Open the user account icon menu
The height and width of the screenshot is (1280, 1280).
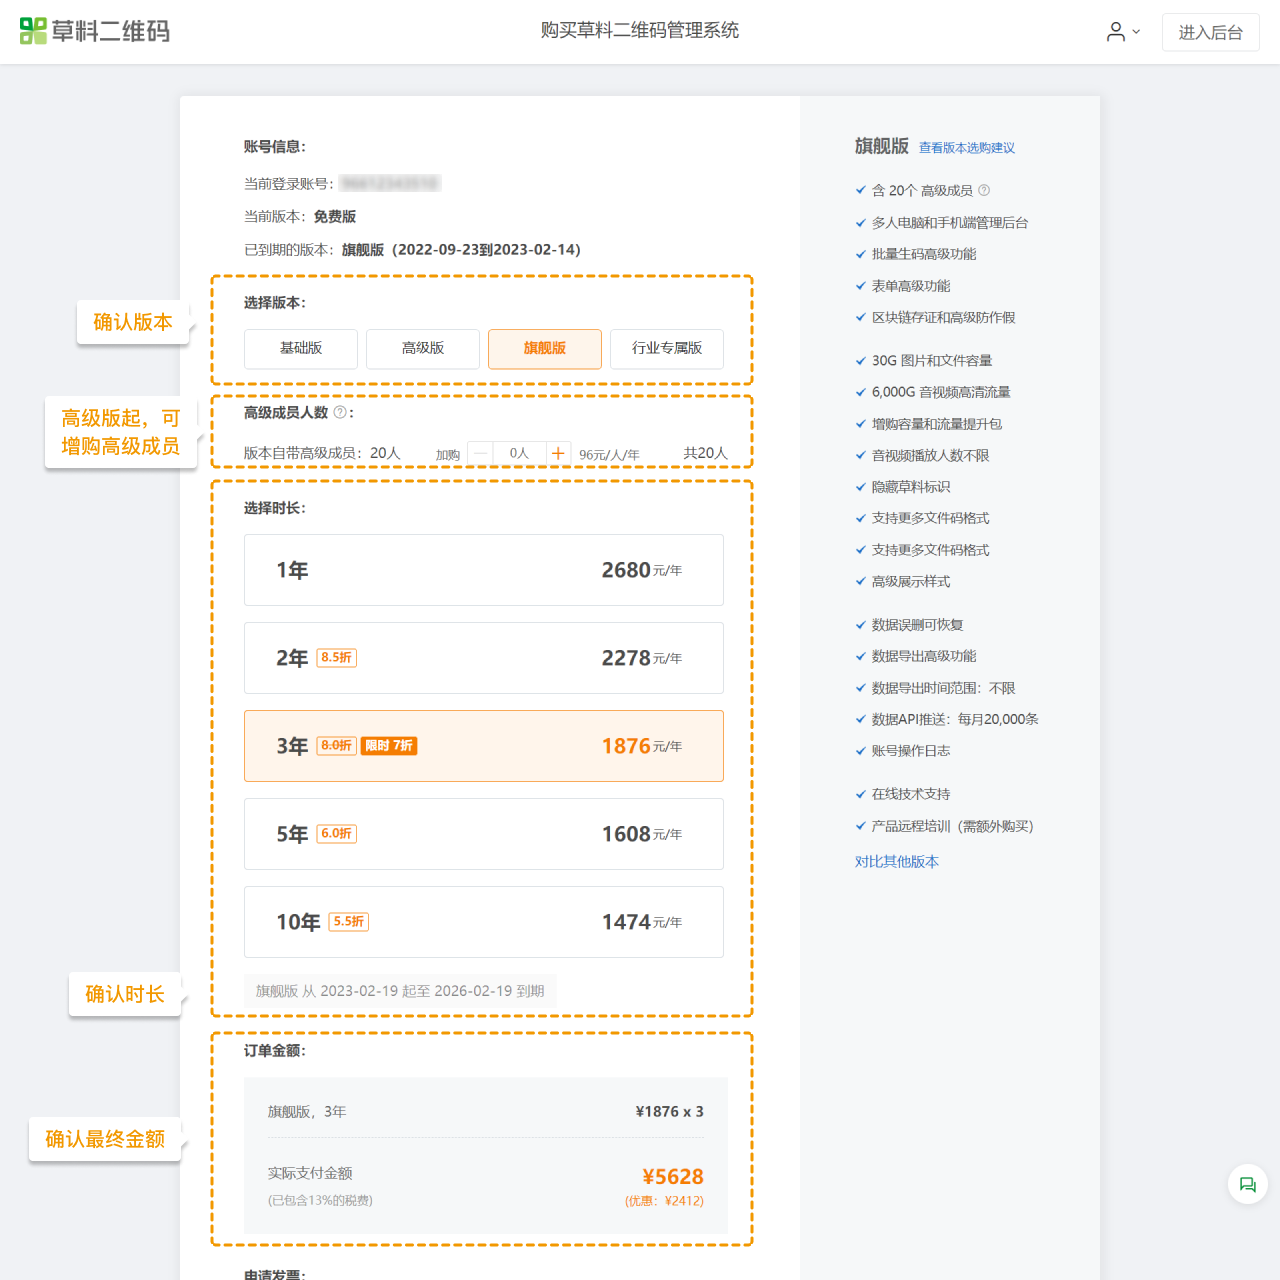1116,32
